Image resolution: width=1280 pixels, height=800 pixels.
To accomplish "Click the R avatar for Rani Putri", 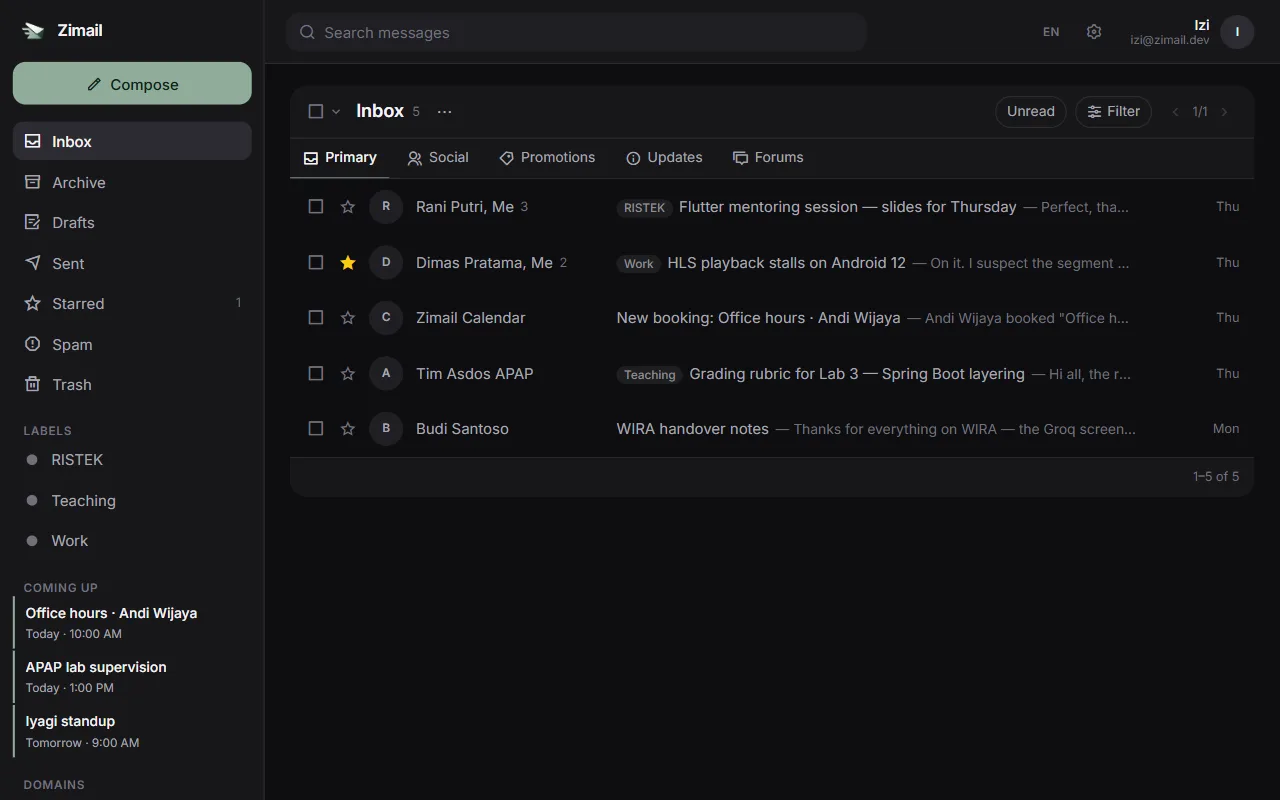I will [x=386, y=207].
